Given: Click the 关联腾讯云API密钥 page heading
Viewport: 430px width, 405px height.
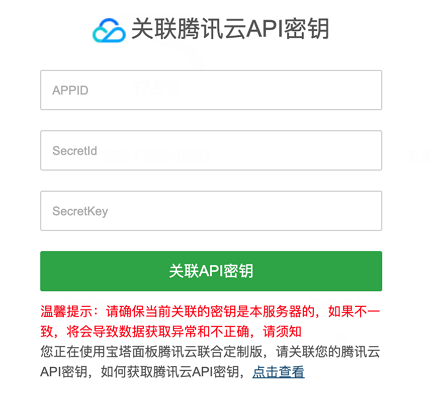Looking at the screenshot, I should (x=230, y=29).
